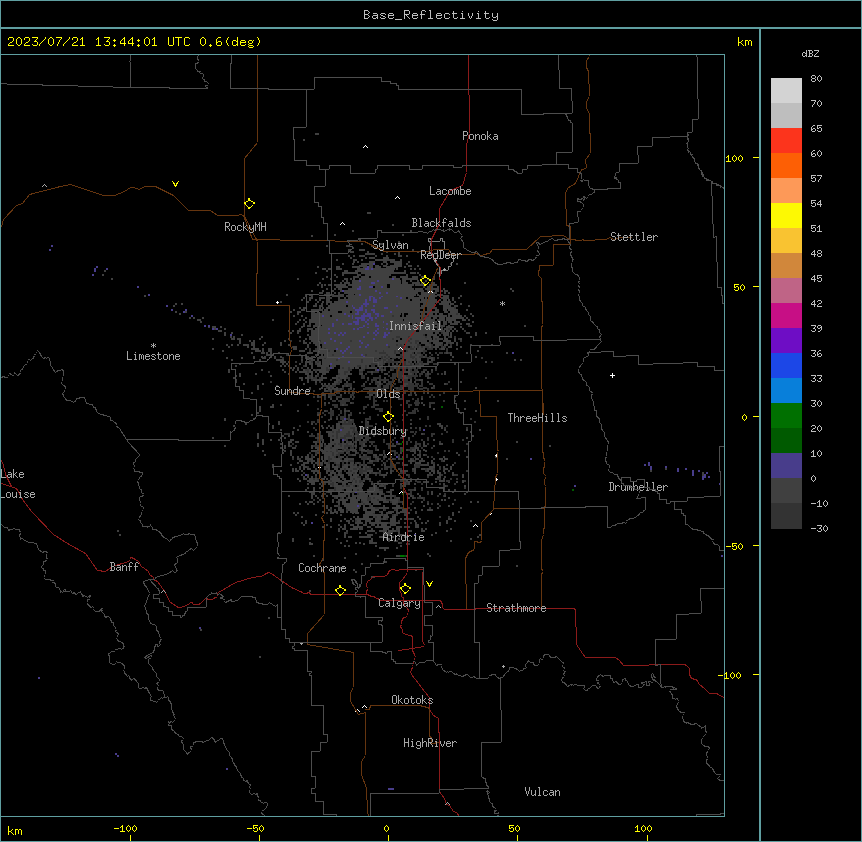Click the white plus marker north of Drumheller
The height and width of the screenshot is (842, 862).
[612, 375]
